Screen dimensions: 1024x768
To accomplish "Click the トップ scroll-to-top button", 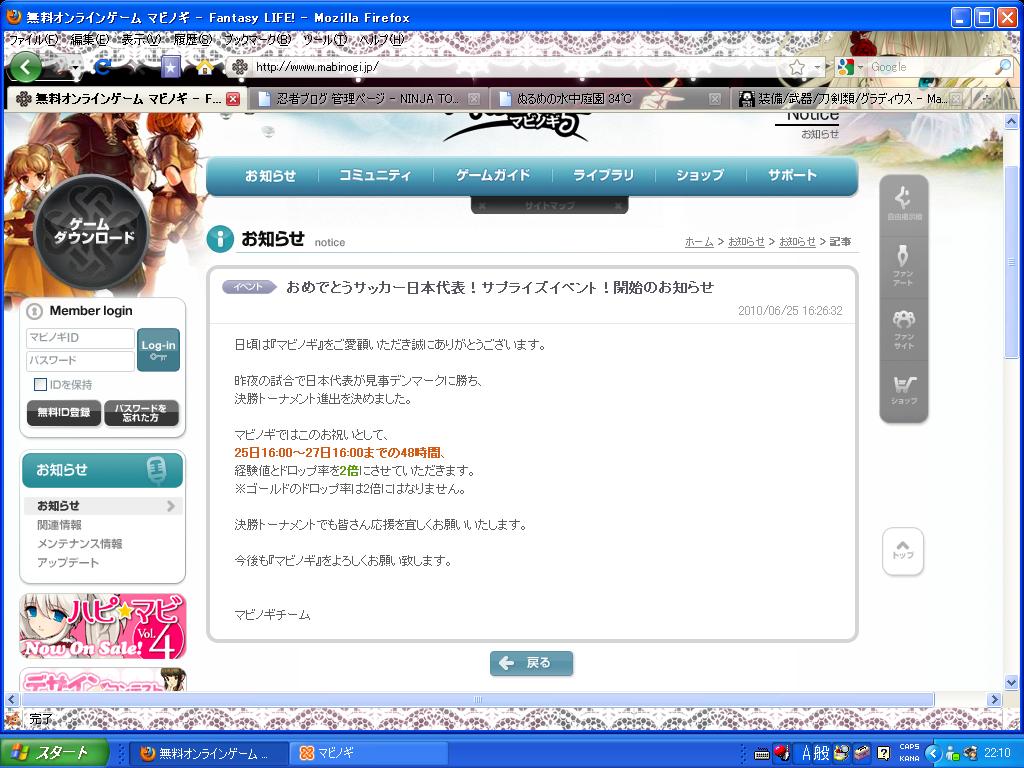I will pos(903,551).
